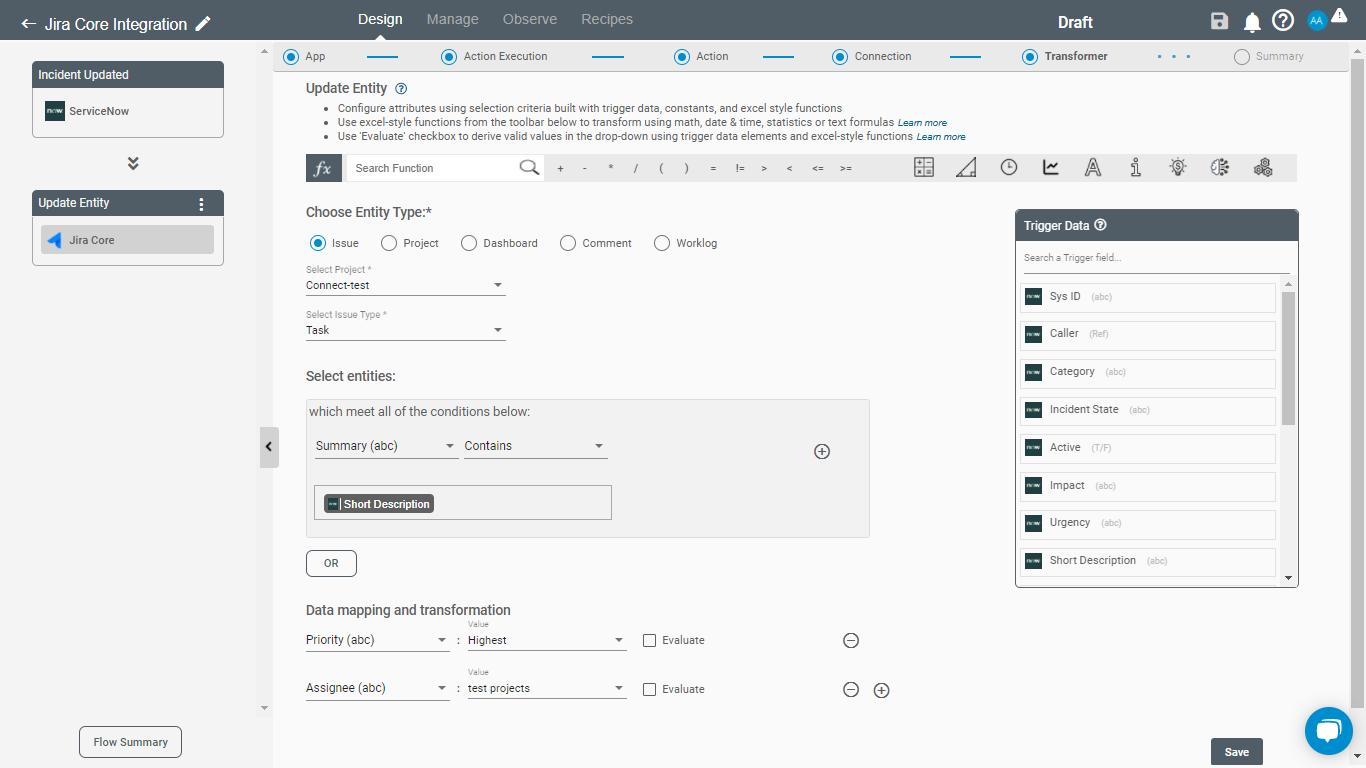Open math functions calculator icon

(x=924, y=168)
